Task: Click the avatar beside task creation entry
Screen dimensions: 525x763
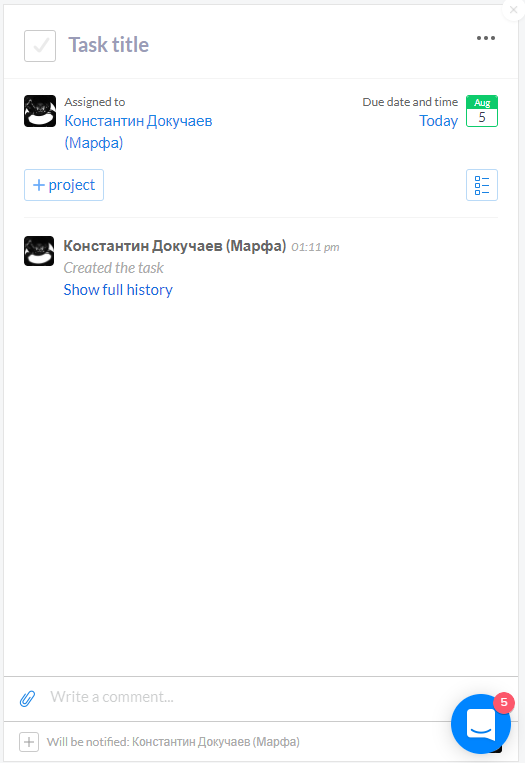Action: (39, 251)
